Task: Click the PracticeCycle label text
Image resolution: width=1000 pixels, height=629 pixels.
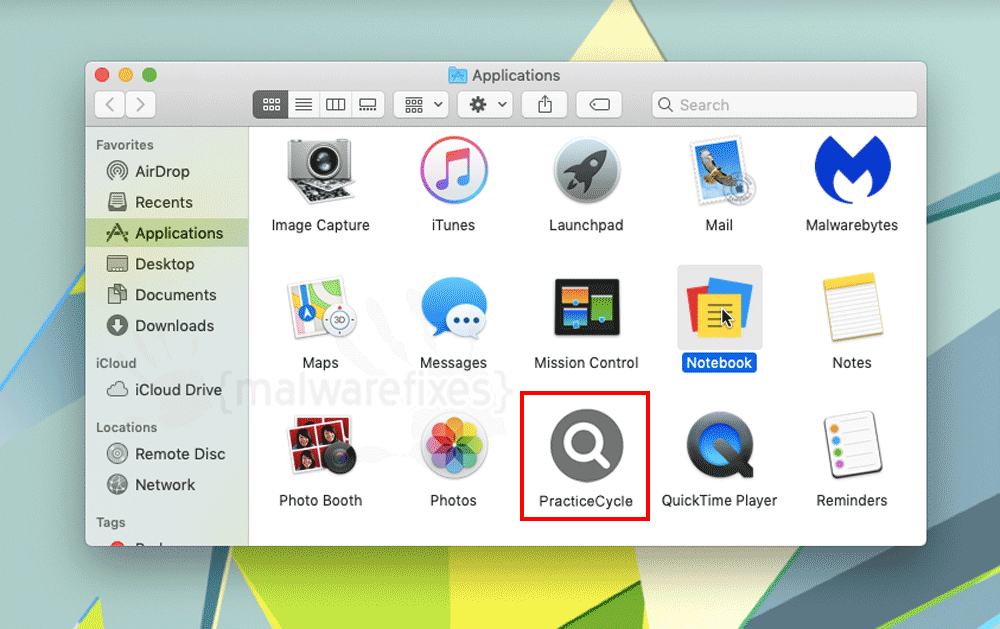Action: (586, 501)
